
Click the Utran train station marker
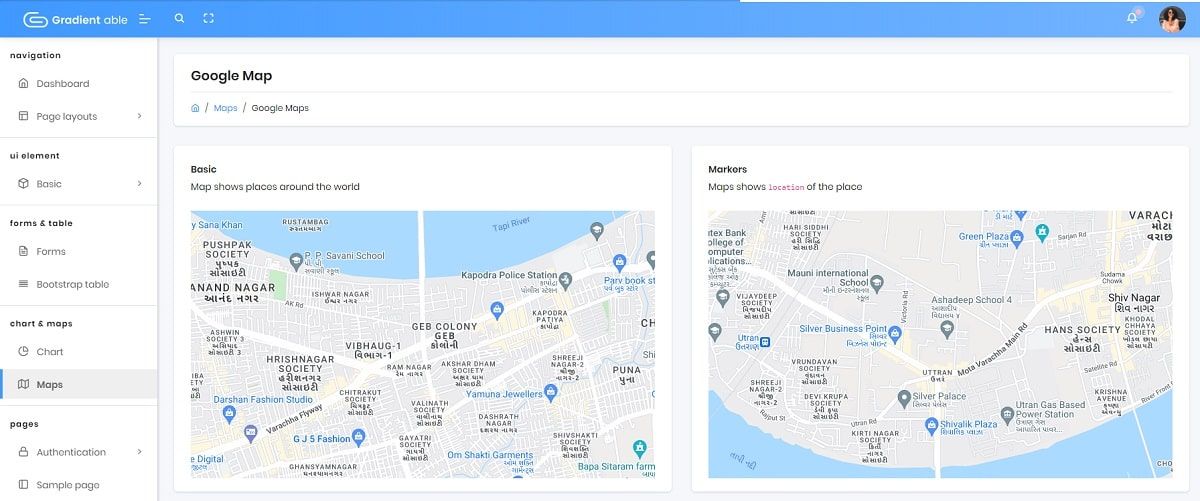pyautogui.click(x=764, y=342)
